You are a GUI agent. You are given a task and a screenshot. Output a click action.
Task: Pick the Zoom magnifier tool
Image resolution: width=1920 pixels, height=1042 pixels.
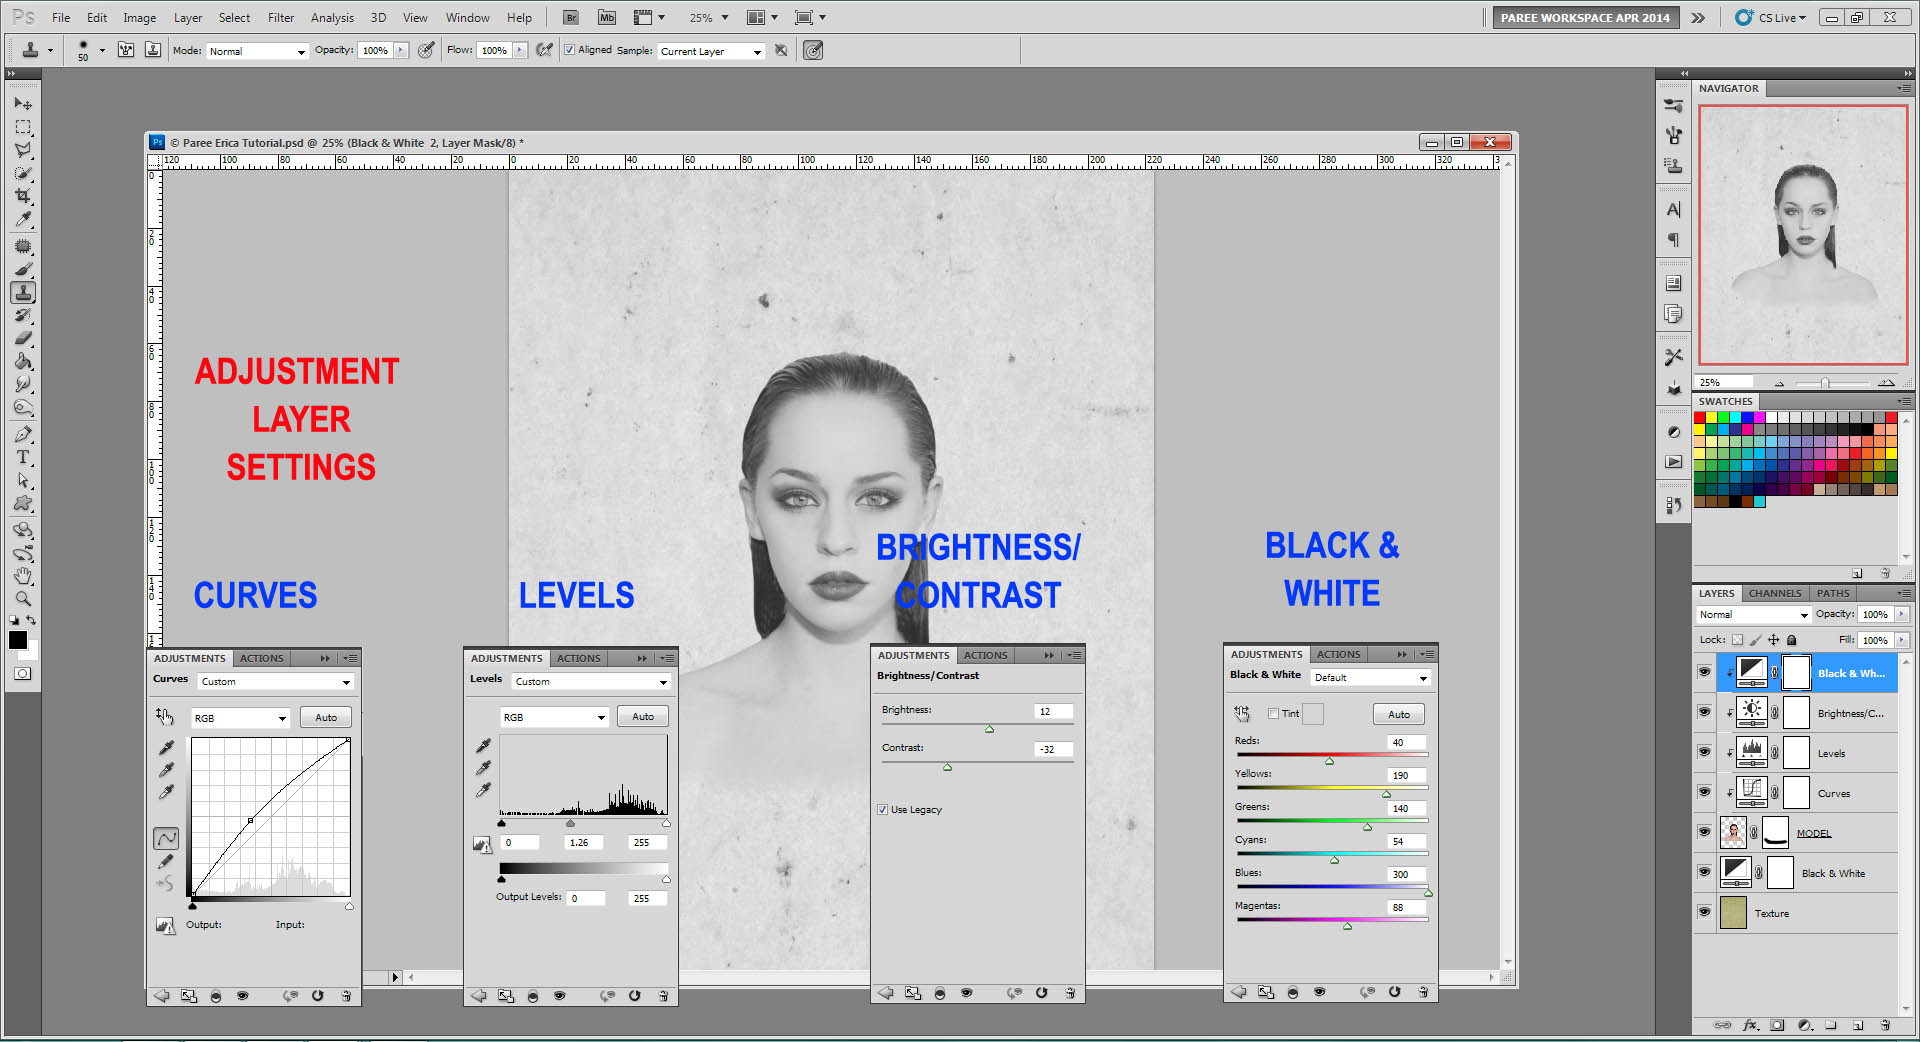pyautogui.click(x=23, y=599)
